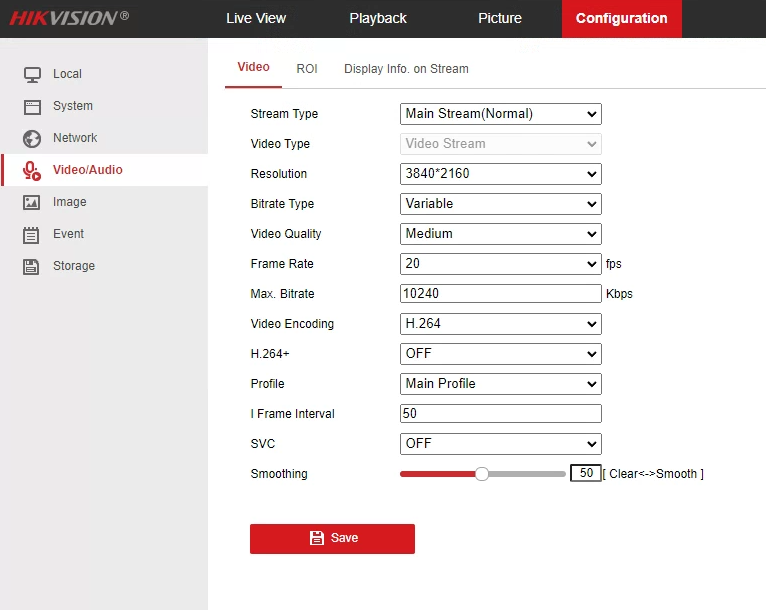Click the Hikvision logo
This screenshot has height=610, width=766.
coord(69,18)
